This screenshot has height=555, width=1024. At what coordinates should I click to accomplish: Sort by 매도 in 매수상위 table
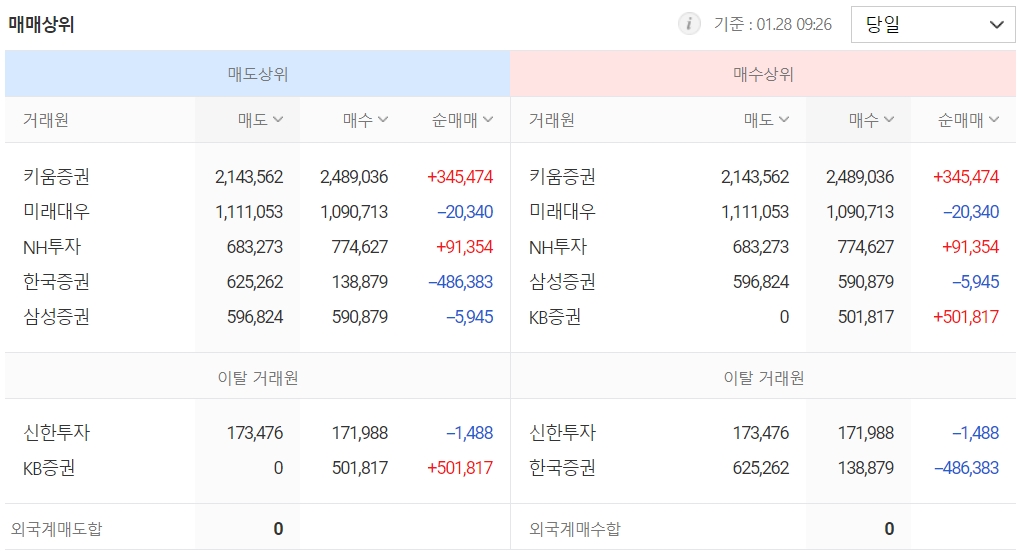(x=766, y=119)
